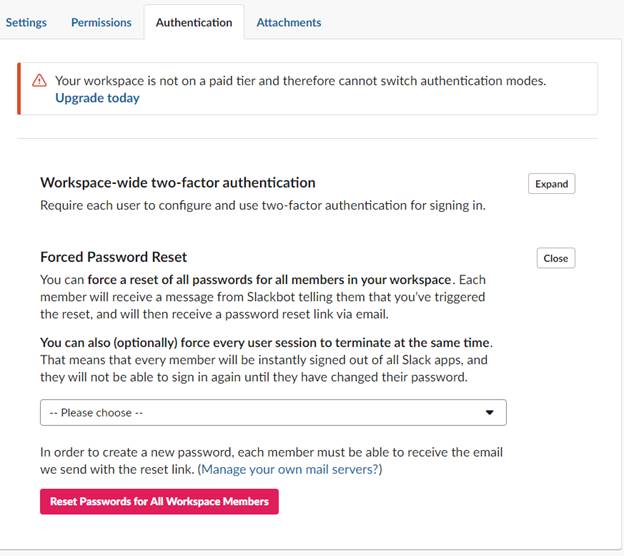Click the two-factor requirement description text

pos(263,205)
